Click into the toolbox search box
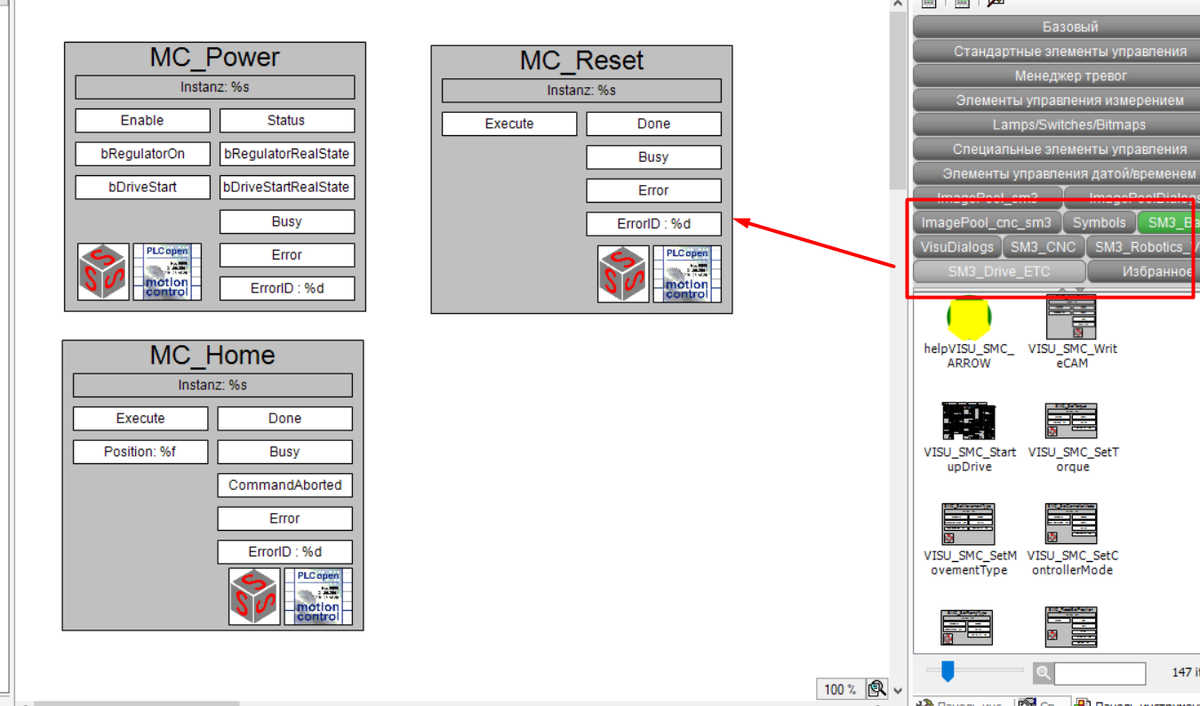Image resolution: width=1200 pixels, height=706 pixels. (1099, 673)
